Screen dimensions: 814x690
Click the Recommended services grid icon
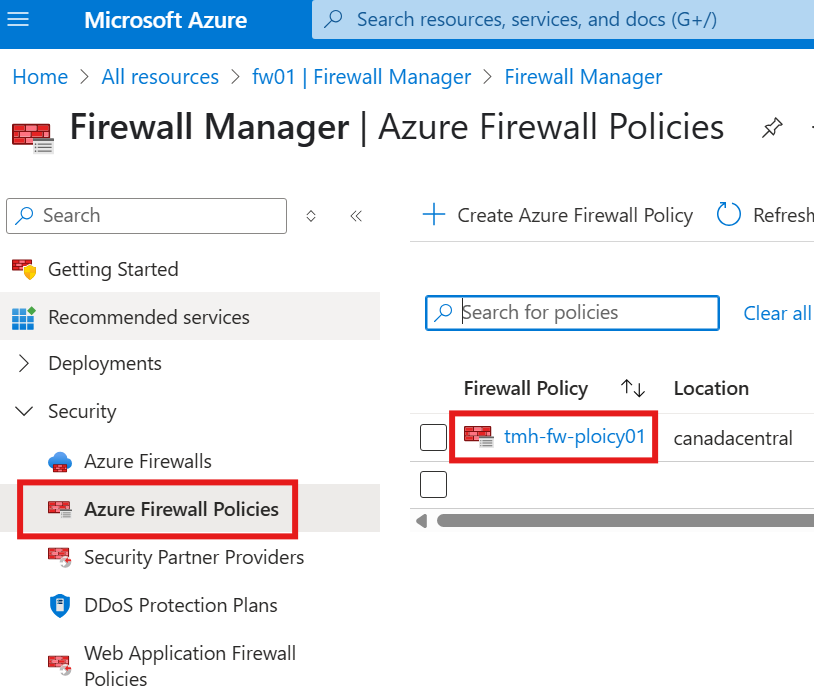coord(23,318)
